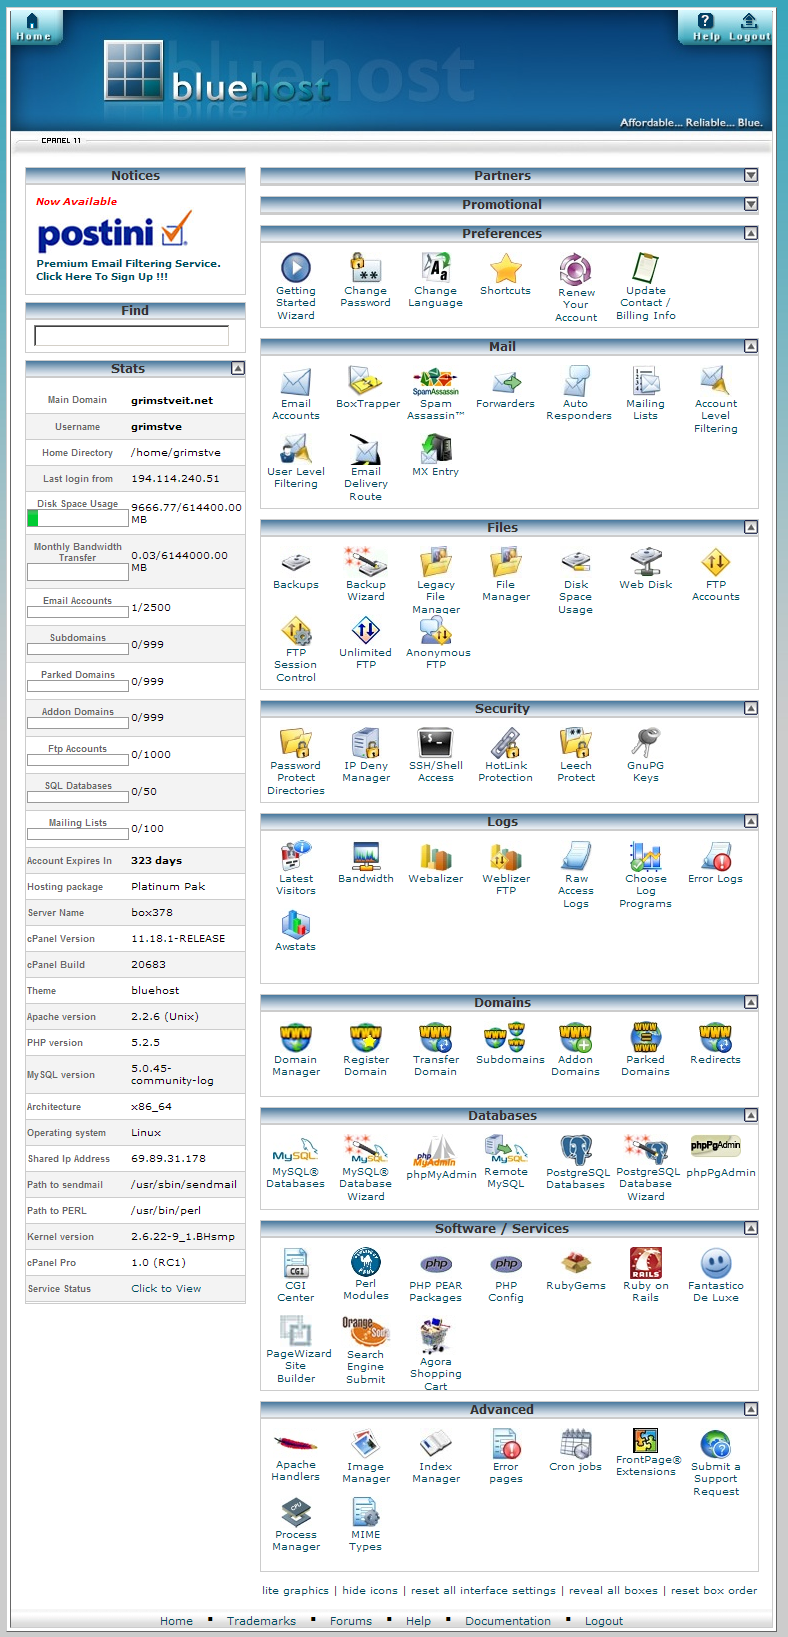Switch to lite graphics
This screenshot has height=1637, width=788.
pyautogui.click(x=295, y=1590)
